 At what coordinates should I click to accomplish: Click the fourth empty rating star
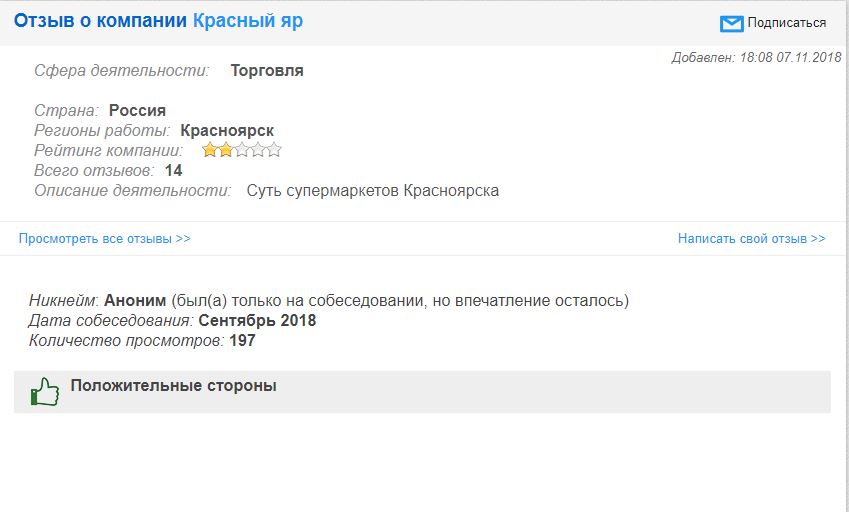258,150
